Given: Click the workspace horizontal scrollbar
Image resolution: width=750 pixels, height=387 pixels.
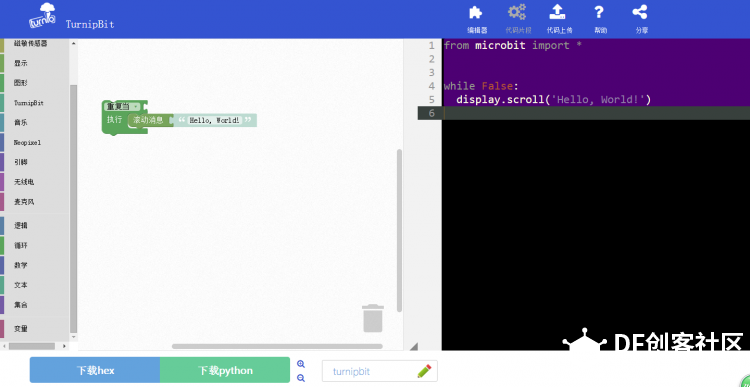Looking at the screenshot, I should coord(277,346).
